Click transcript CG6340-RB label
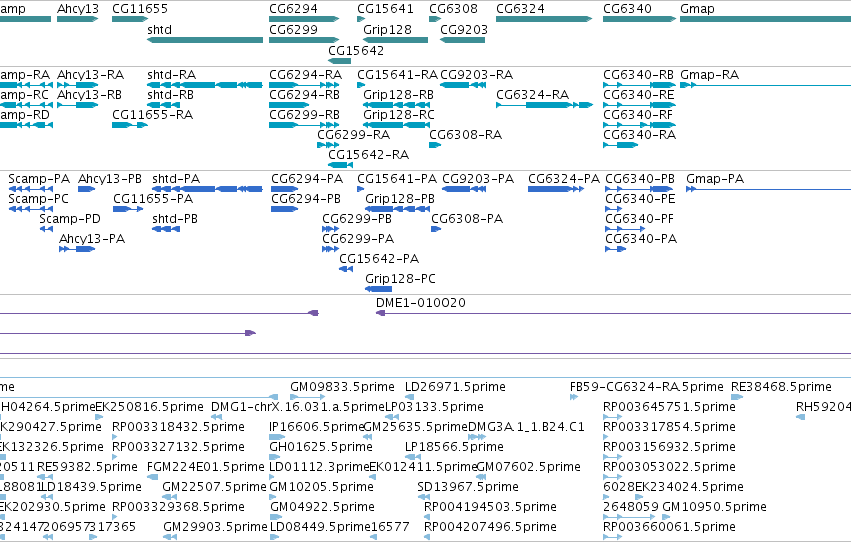Image resolution: width=851 pixels, height=542 pixels. click(x=638, y=75)
